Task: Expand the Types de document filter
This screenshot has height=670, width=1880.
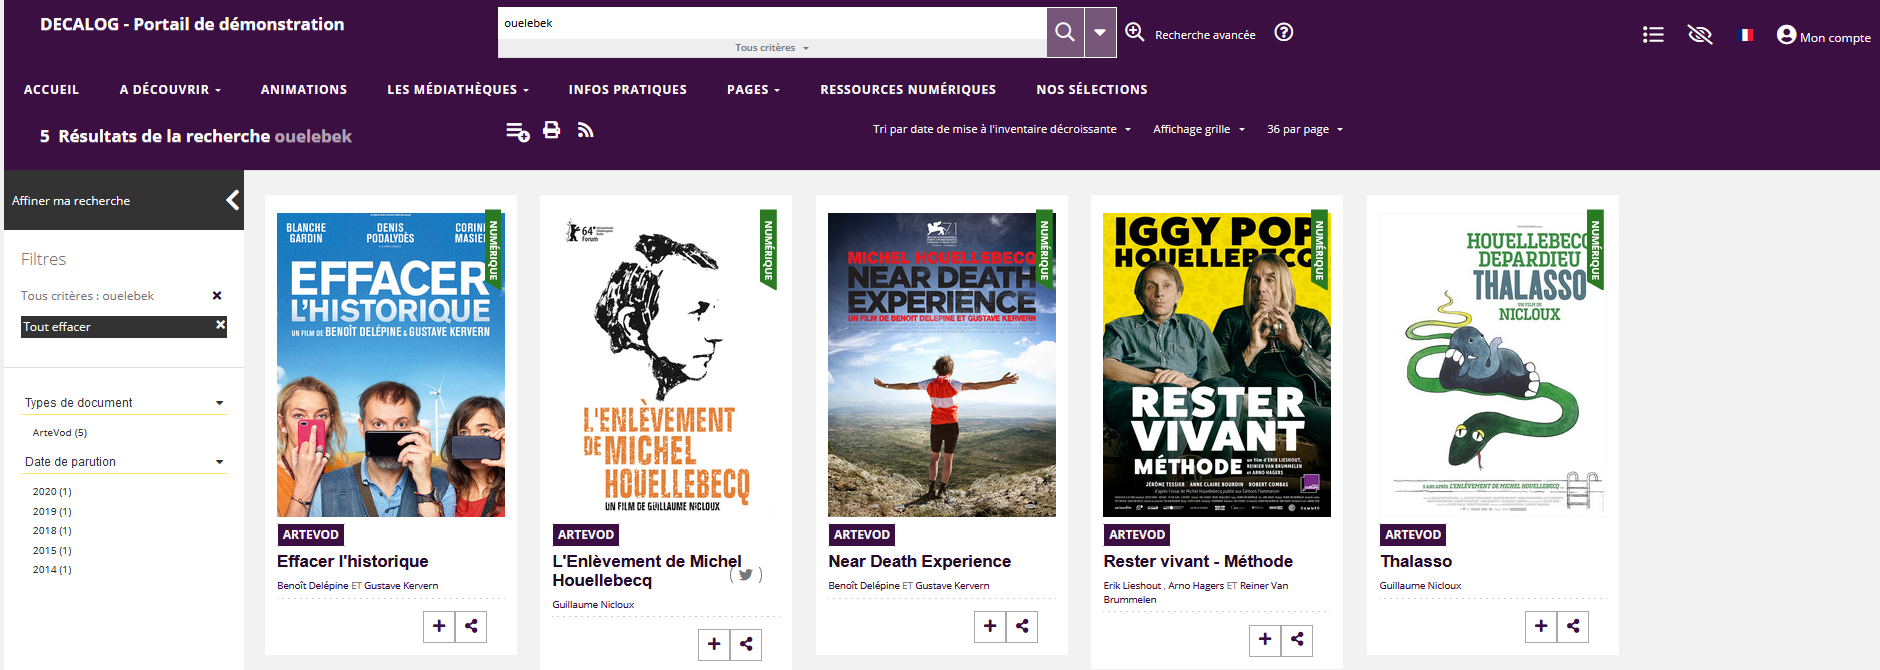Action: coord(124,403)
